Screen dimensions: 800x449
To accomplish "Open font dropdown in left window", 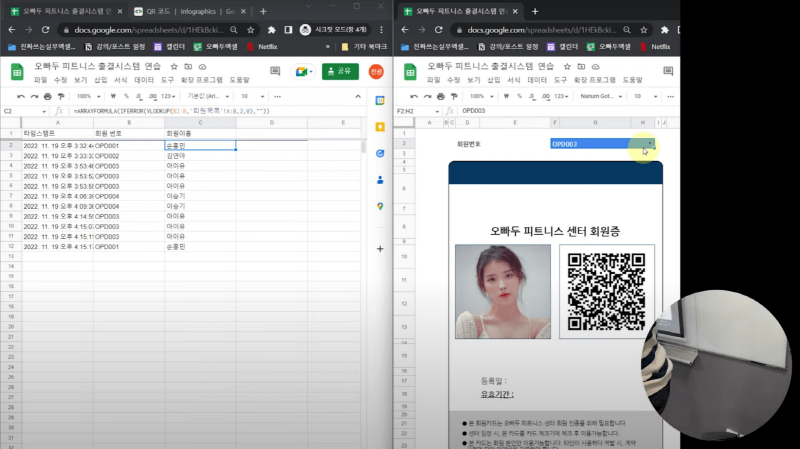I will pyautogui.click(x=208, y=96).
